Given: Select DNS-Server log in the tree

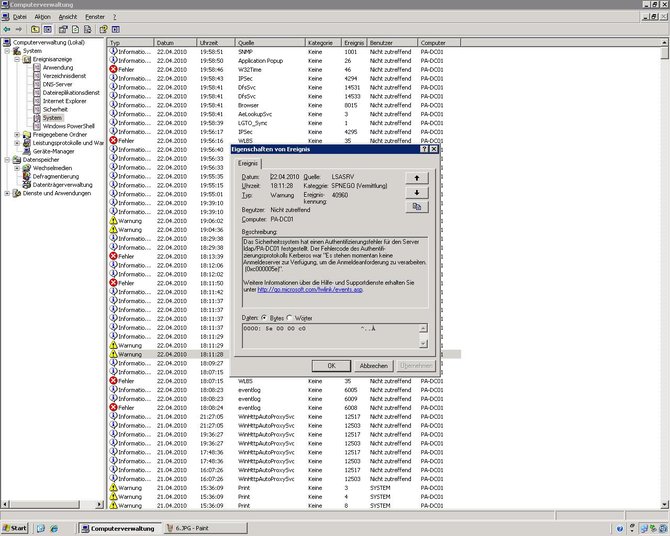Looking at the screenshot, I should [59, 84].
